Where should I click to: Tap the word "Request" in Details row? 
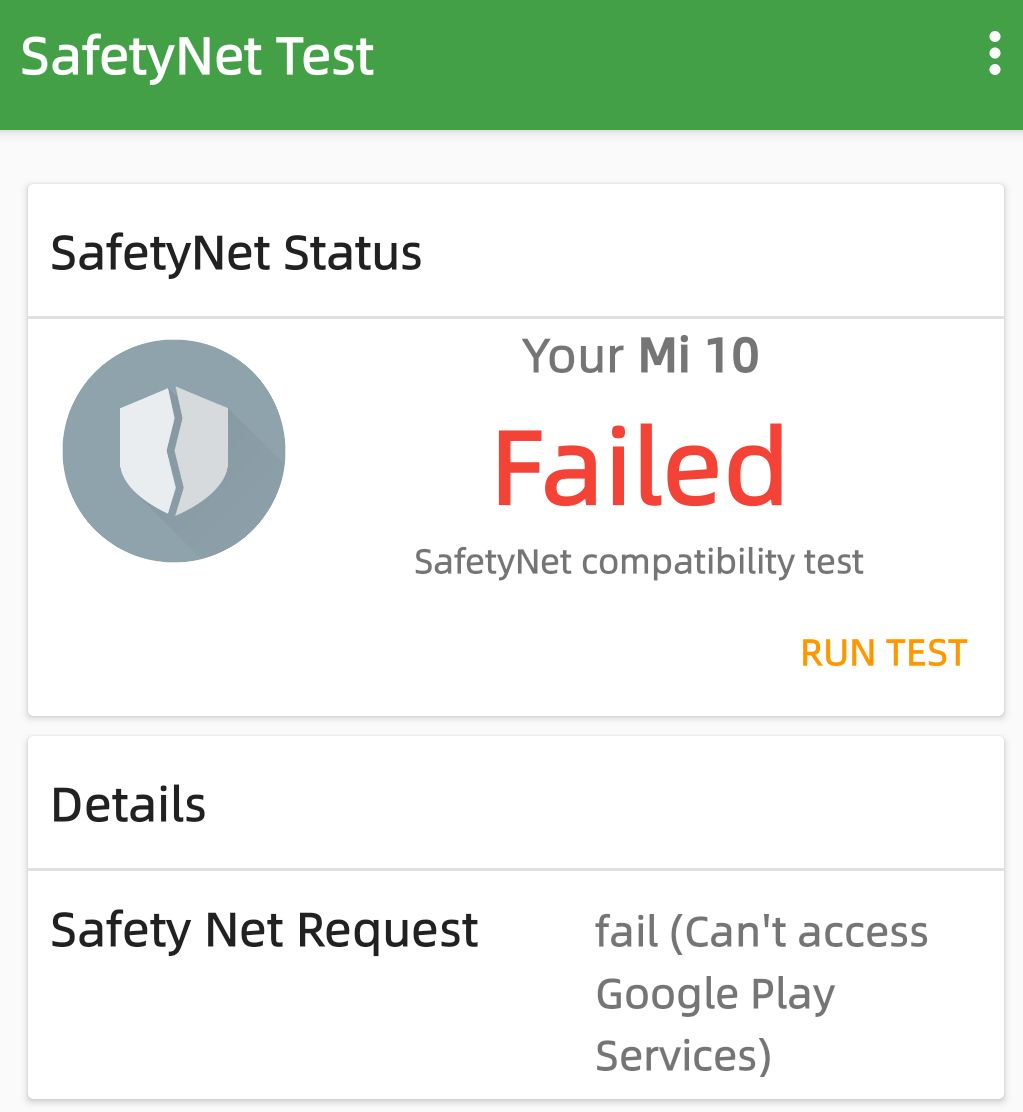(x=388, y=931)
